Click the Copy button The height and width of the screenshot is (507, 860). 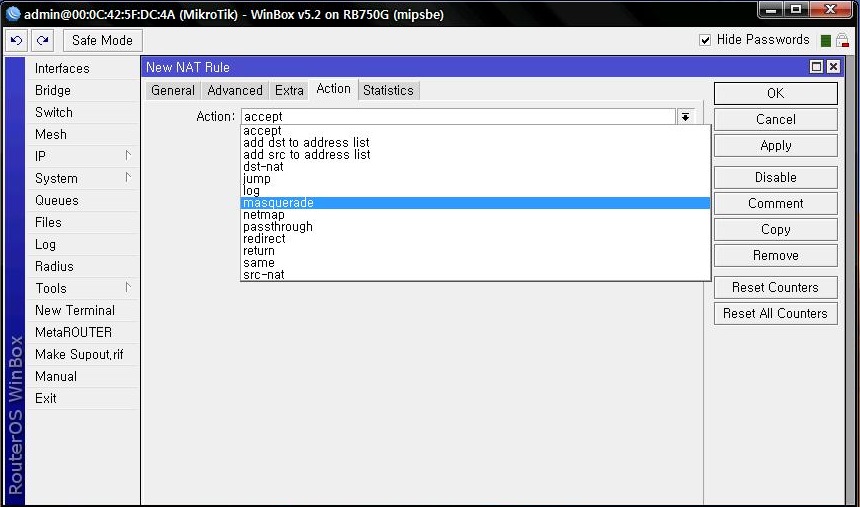(776, 229)
